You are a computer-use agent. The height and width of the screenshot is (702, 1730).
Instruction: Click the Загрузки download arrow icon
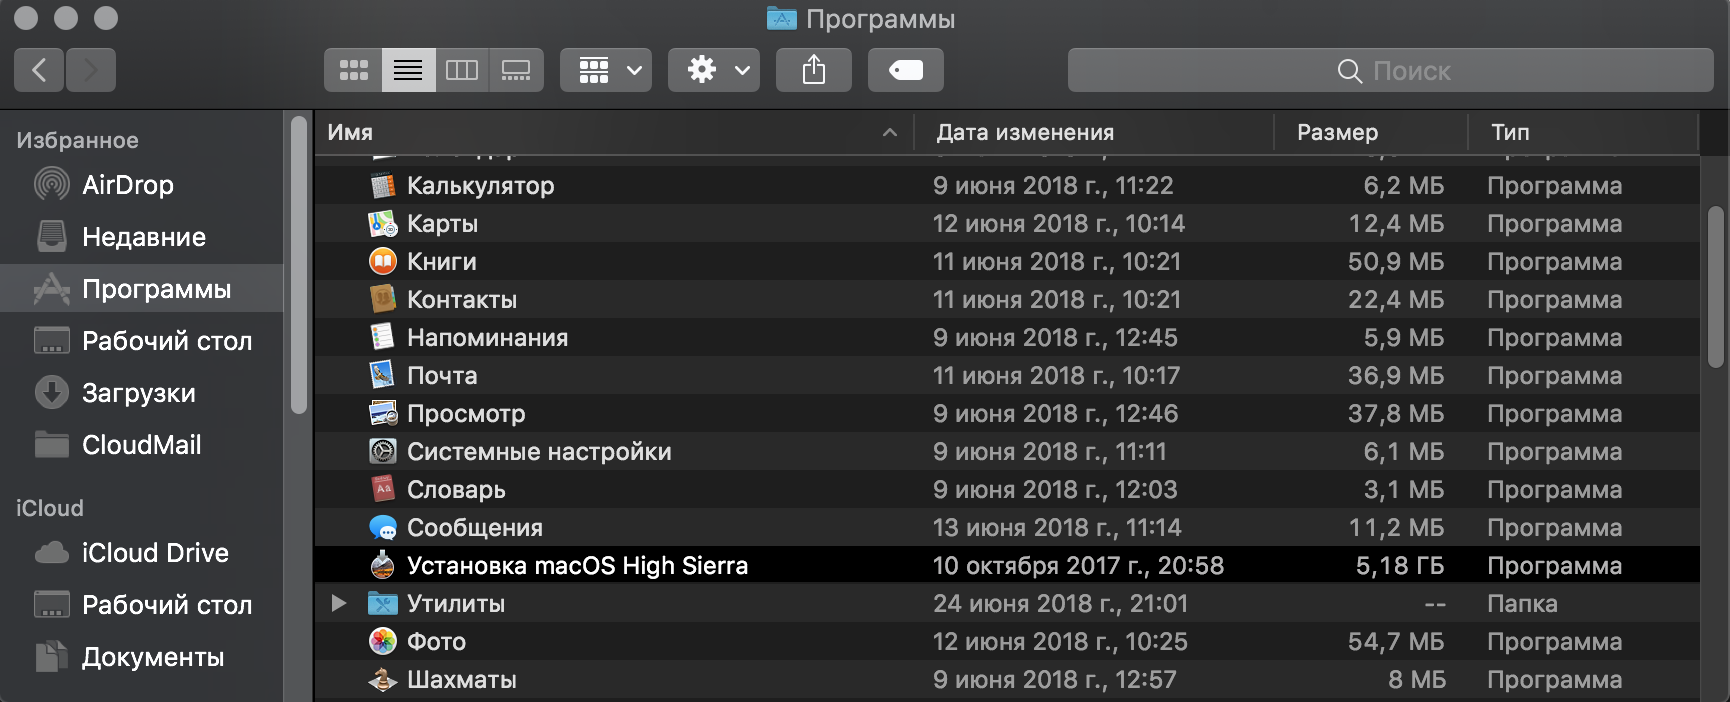(x=52, y=392)
